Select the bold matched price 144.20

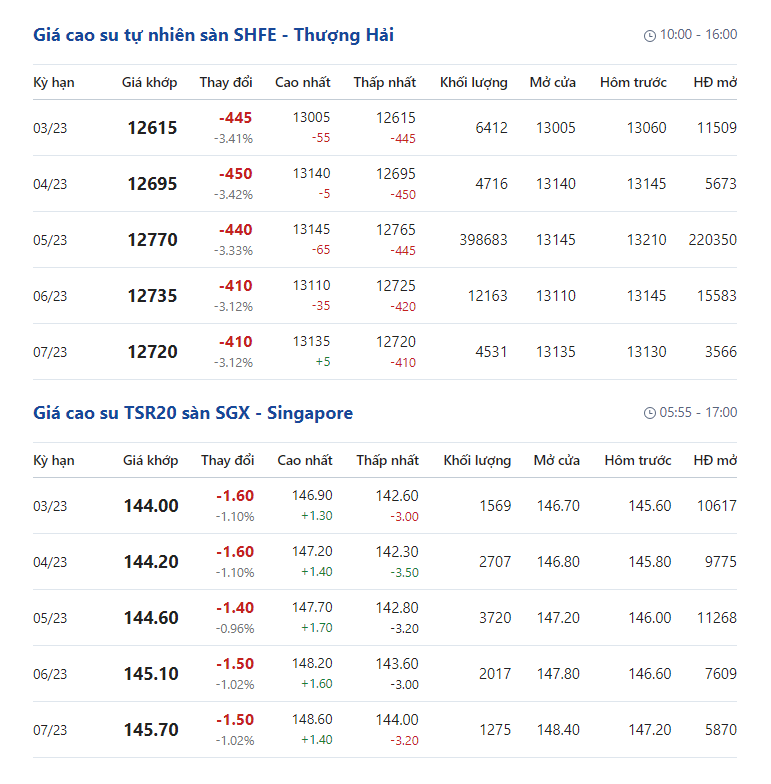[x=151, y=562]
